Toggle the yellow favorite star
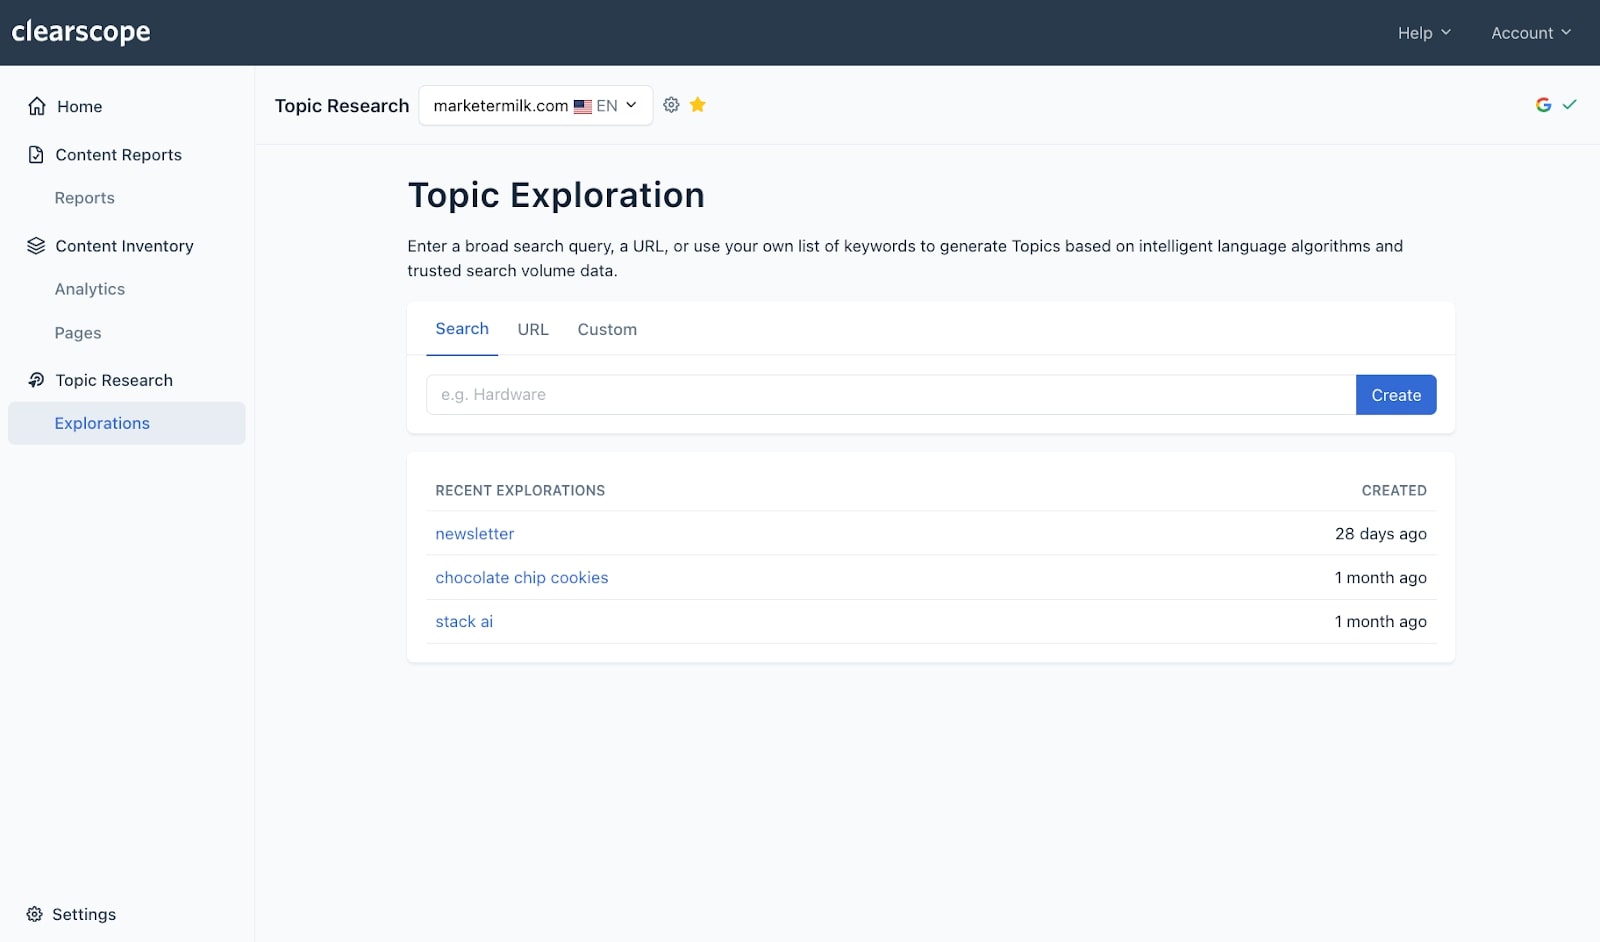1600x942 pixels. pyautogui.click(x=698, y=104)
